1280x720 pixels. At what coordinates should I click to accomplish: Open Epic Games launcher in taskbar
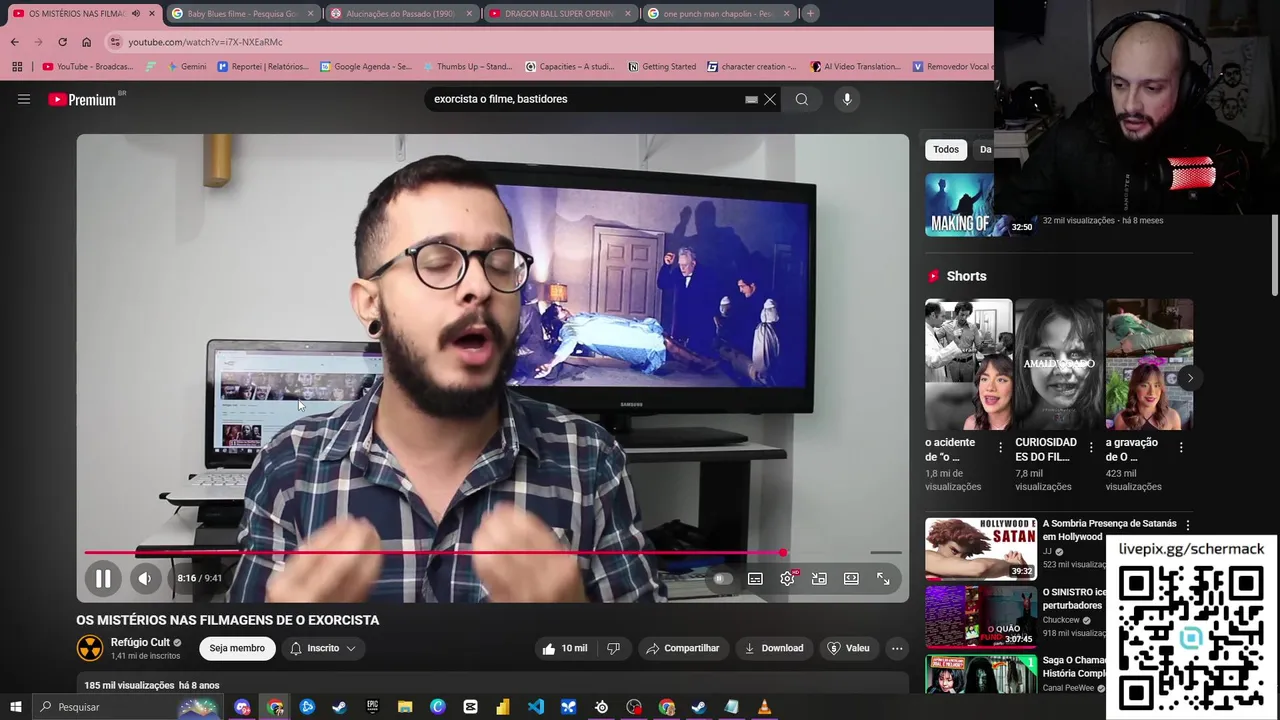point(372,707)
